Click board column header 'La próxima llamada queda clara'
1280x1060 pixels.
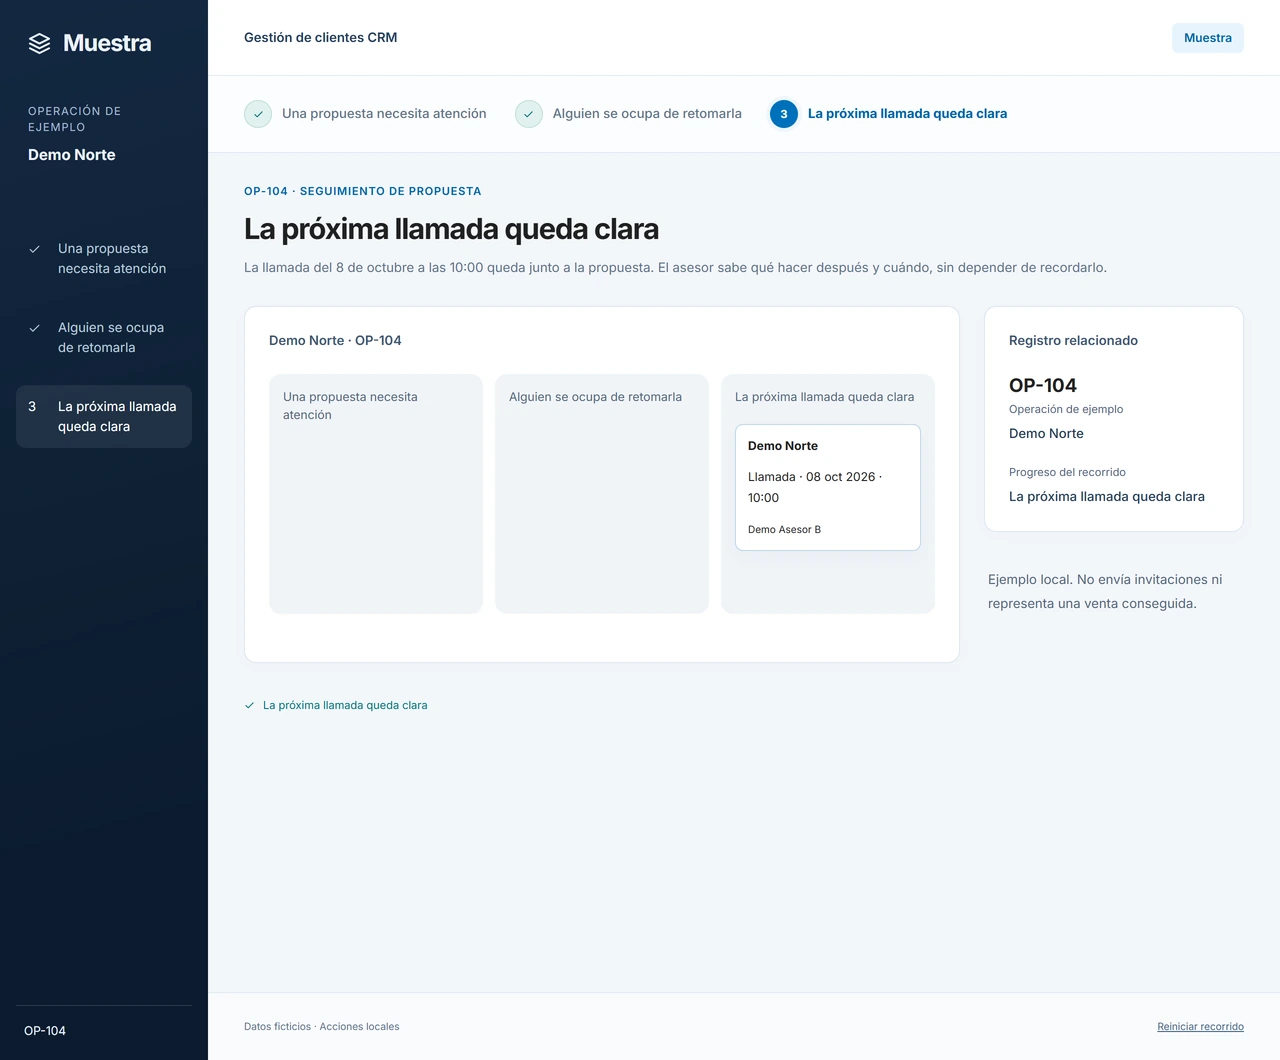(824, 397)
